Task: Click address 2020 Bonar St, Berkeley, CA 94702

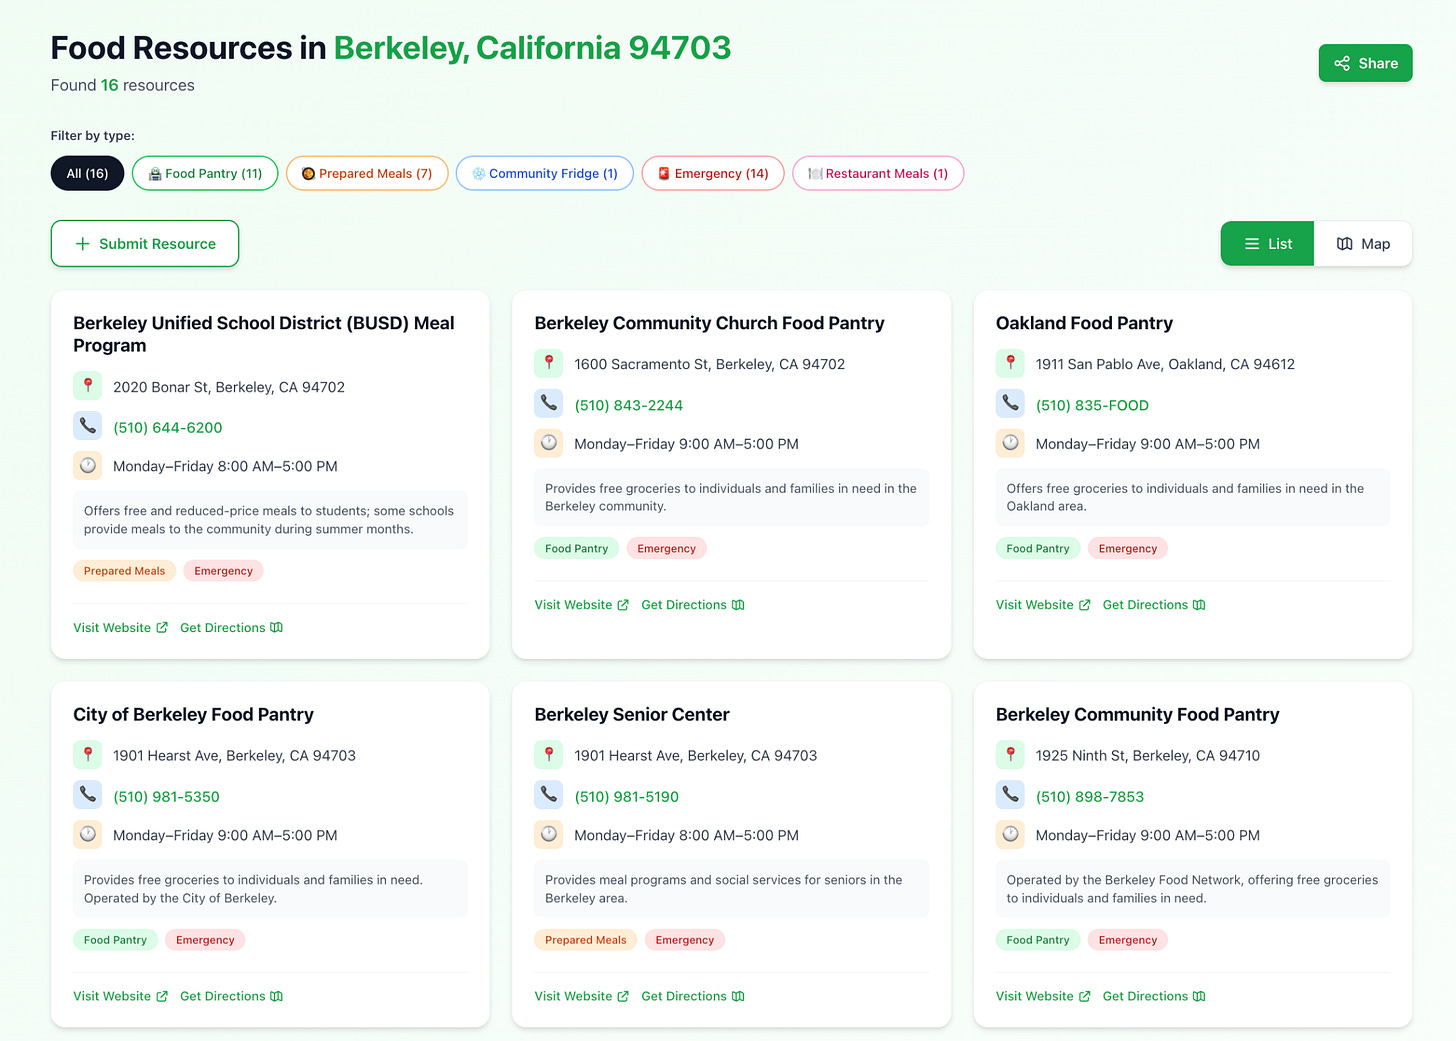Action: [x=229, y=387]
